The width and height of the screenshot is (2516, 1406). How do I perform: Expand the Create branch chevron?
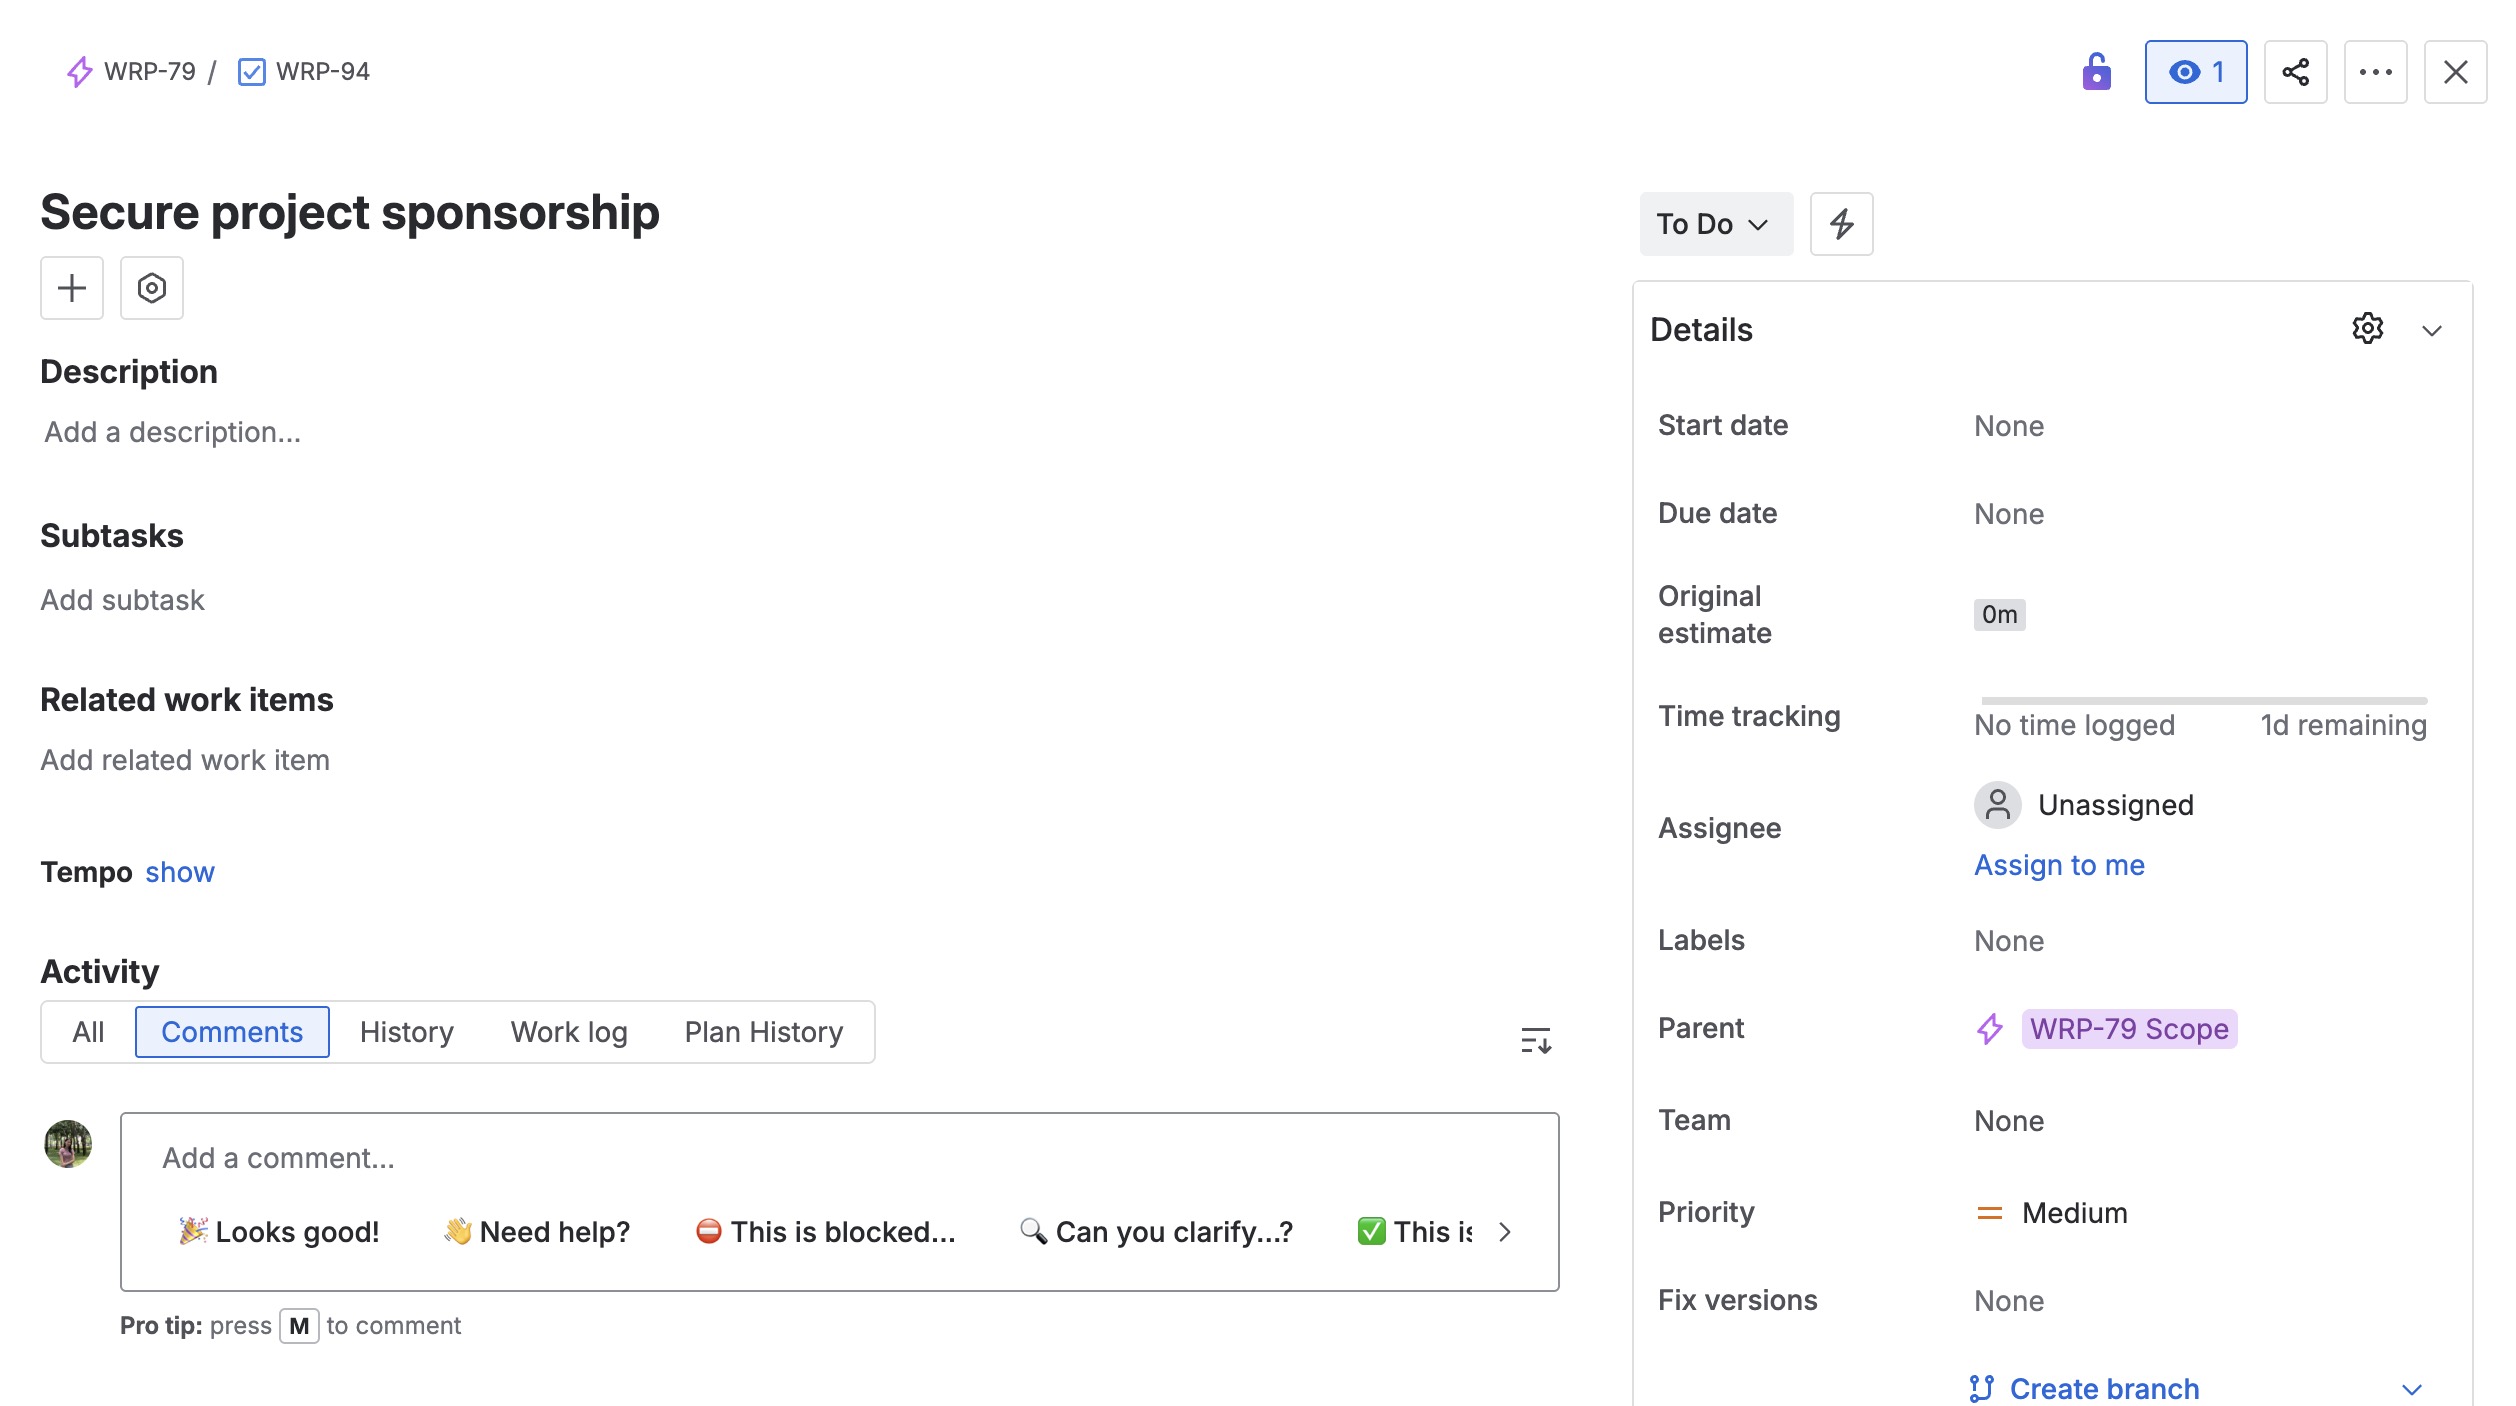(x=2412, y=1389)
